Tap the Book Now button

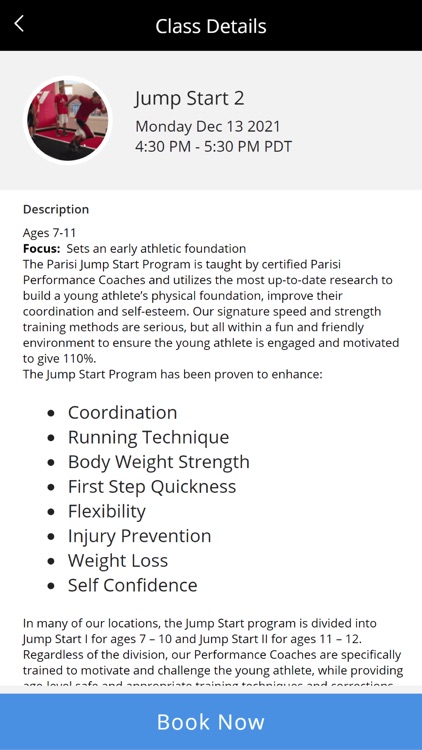(x=211, y=722)
